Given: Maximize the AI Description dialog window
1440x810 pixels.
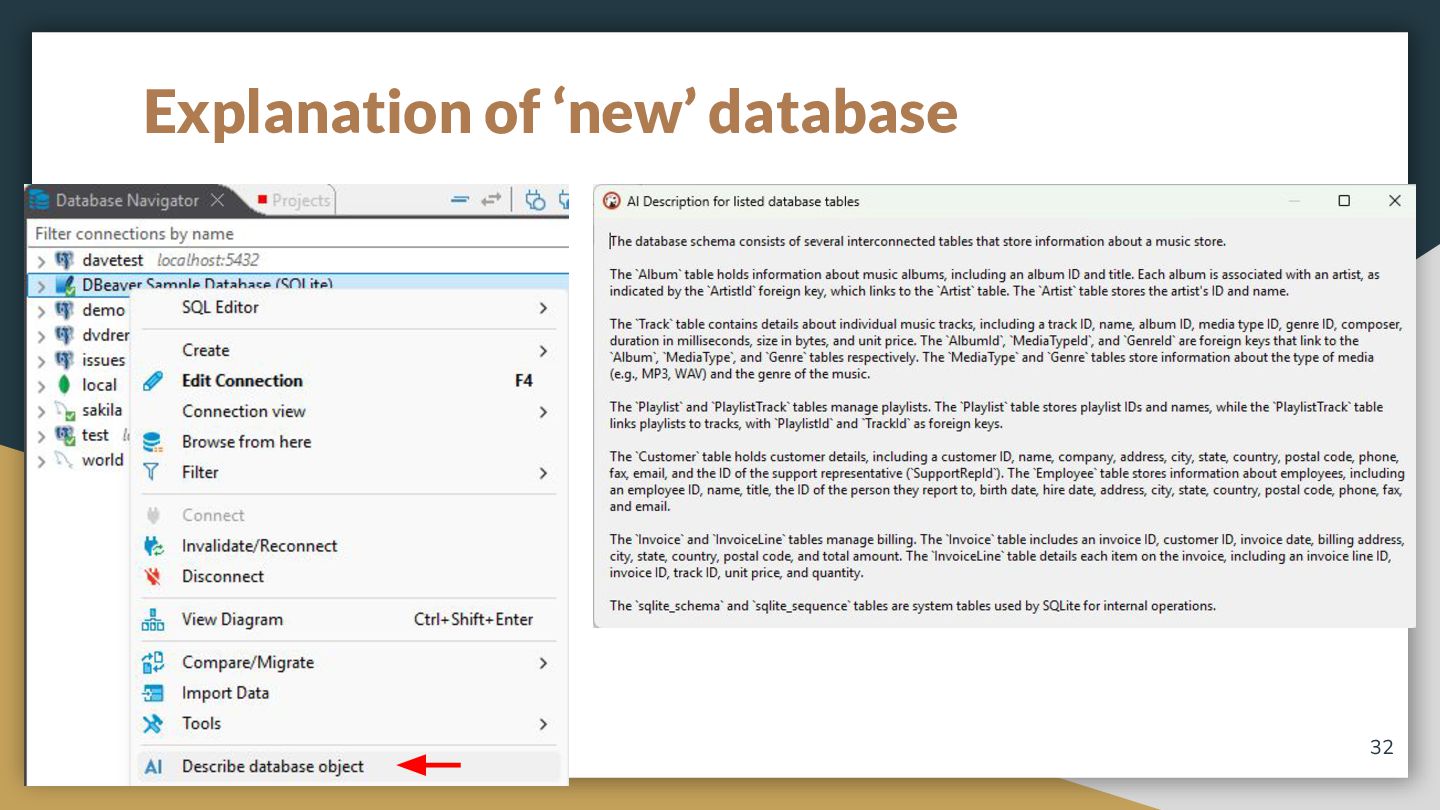Looking at the screenshot, I should (1344, 201).
